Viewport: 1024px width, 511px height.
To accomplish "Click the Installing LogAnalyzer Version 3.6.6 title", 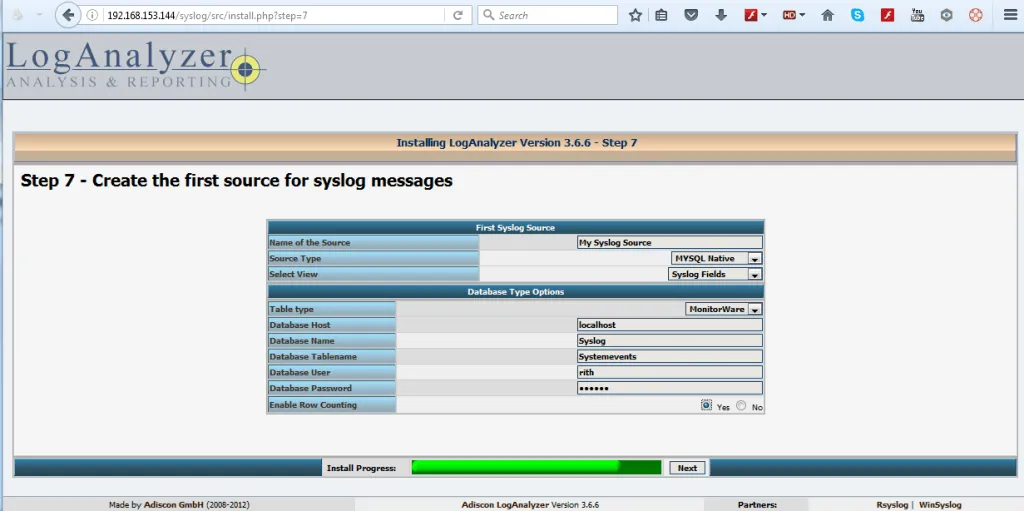I will coord(517,142).
